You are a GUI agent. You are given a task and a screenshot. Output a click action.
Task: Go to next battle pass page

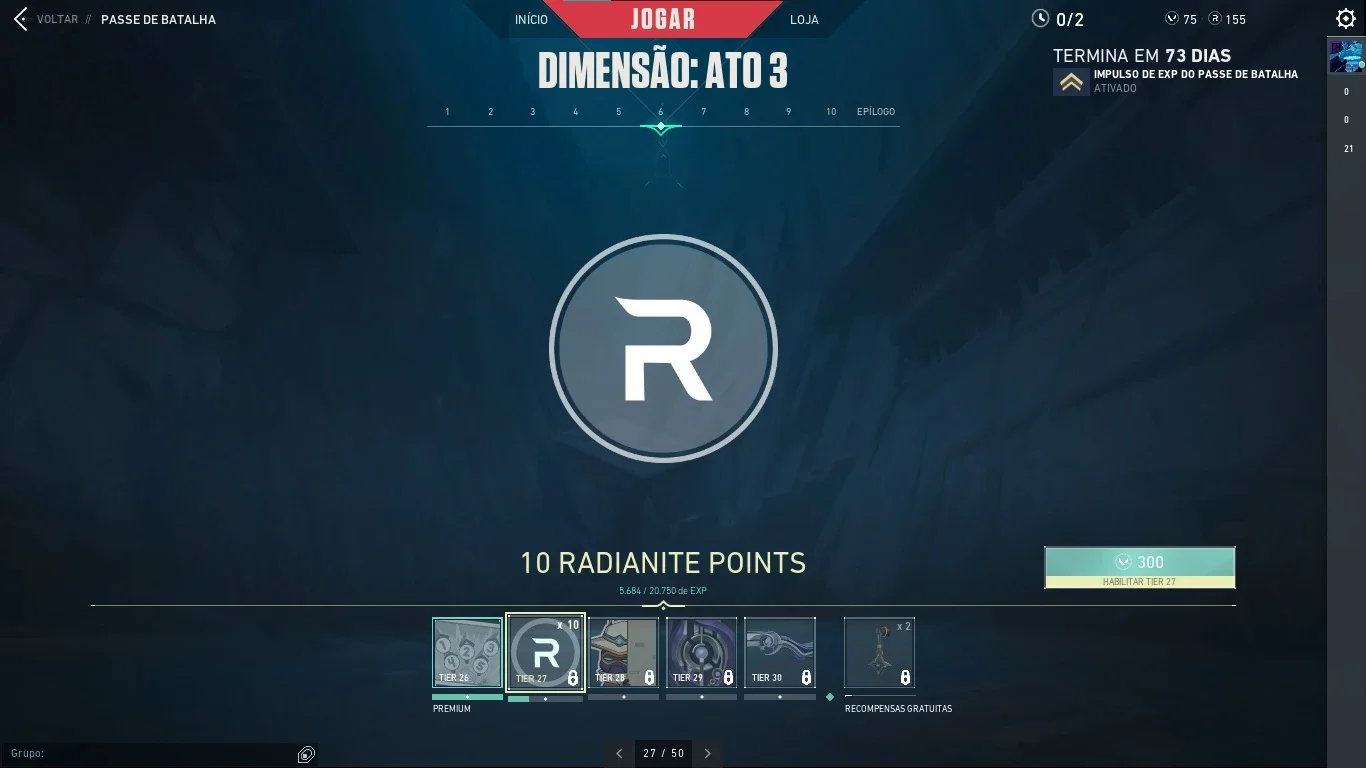point(708,753)
